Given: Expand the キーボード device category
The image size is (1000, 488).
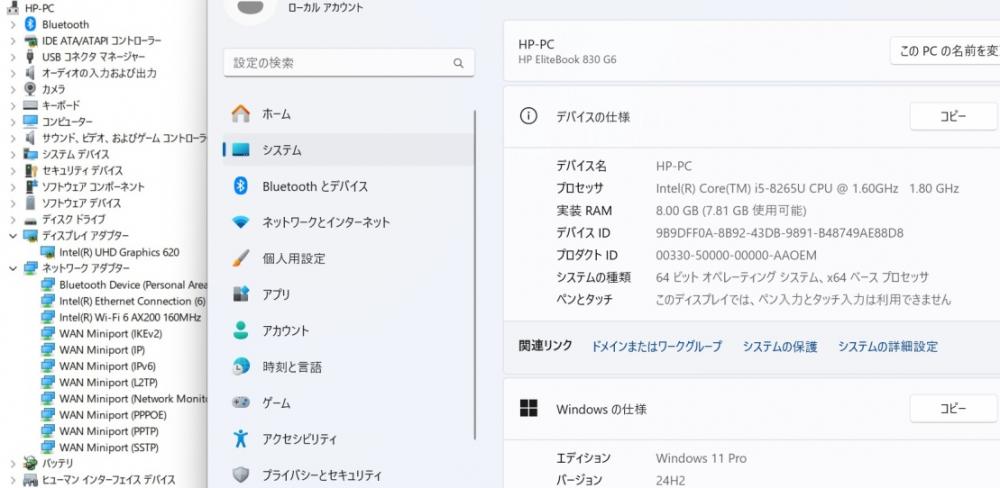Looking at the screenshot, I should (x=13, y=105).
